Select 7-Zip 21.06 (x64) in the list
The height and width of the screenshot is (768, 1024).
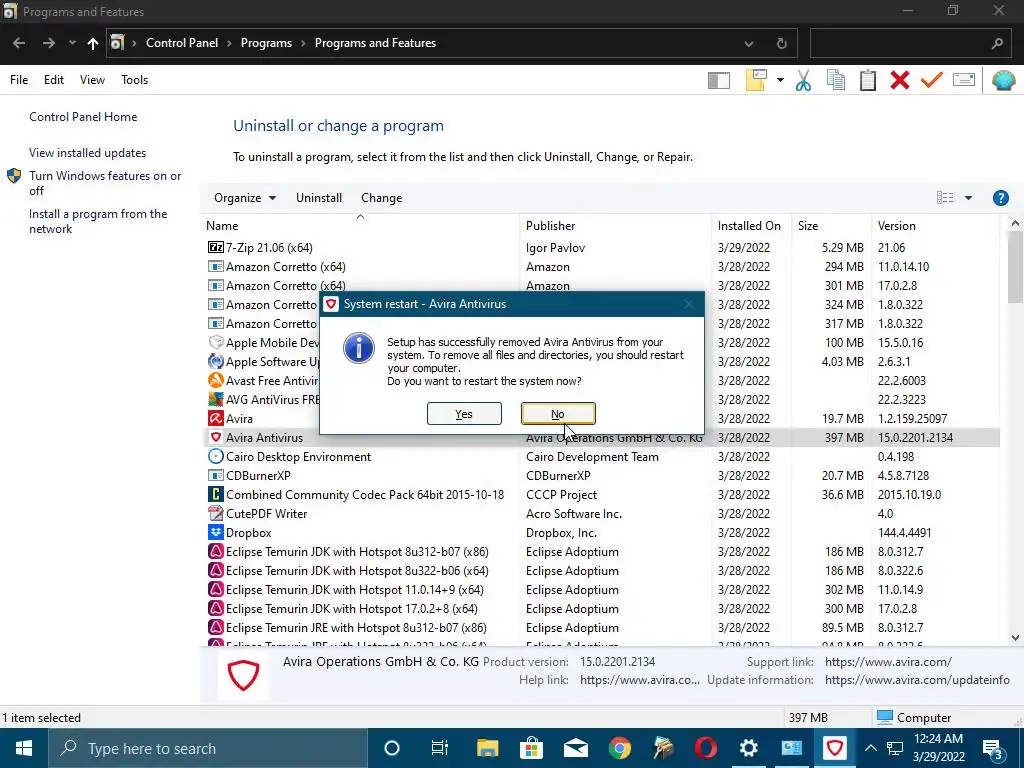pos(601,248)
